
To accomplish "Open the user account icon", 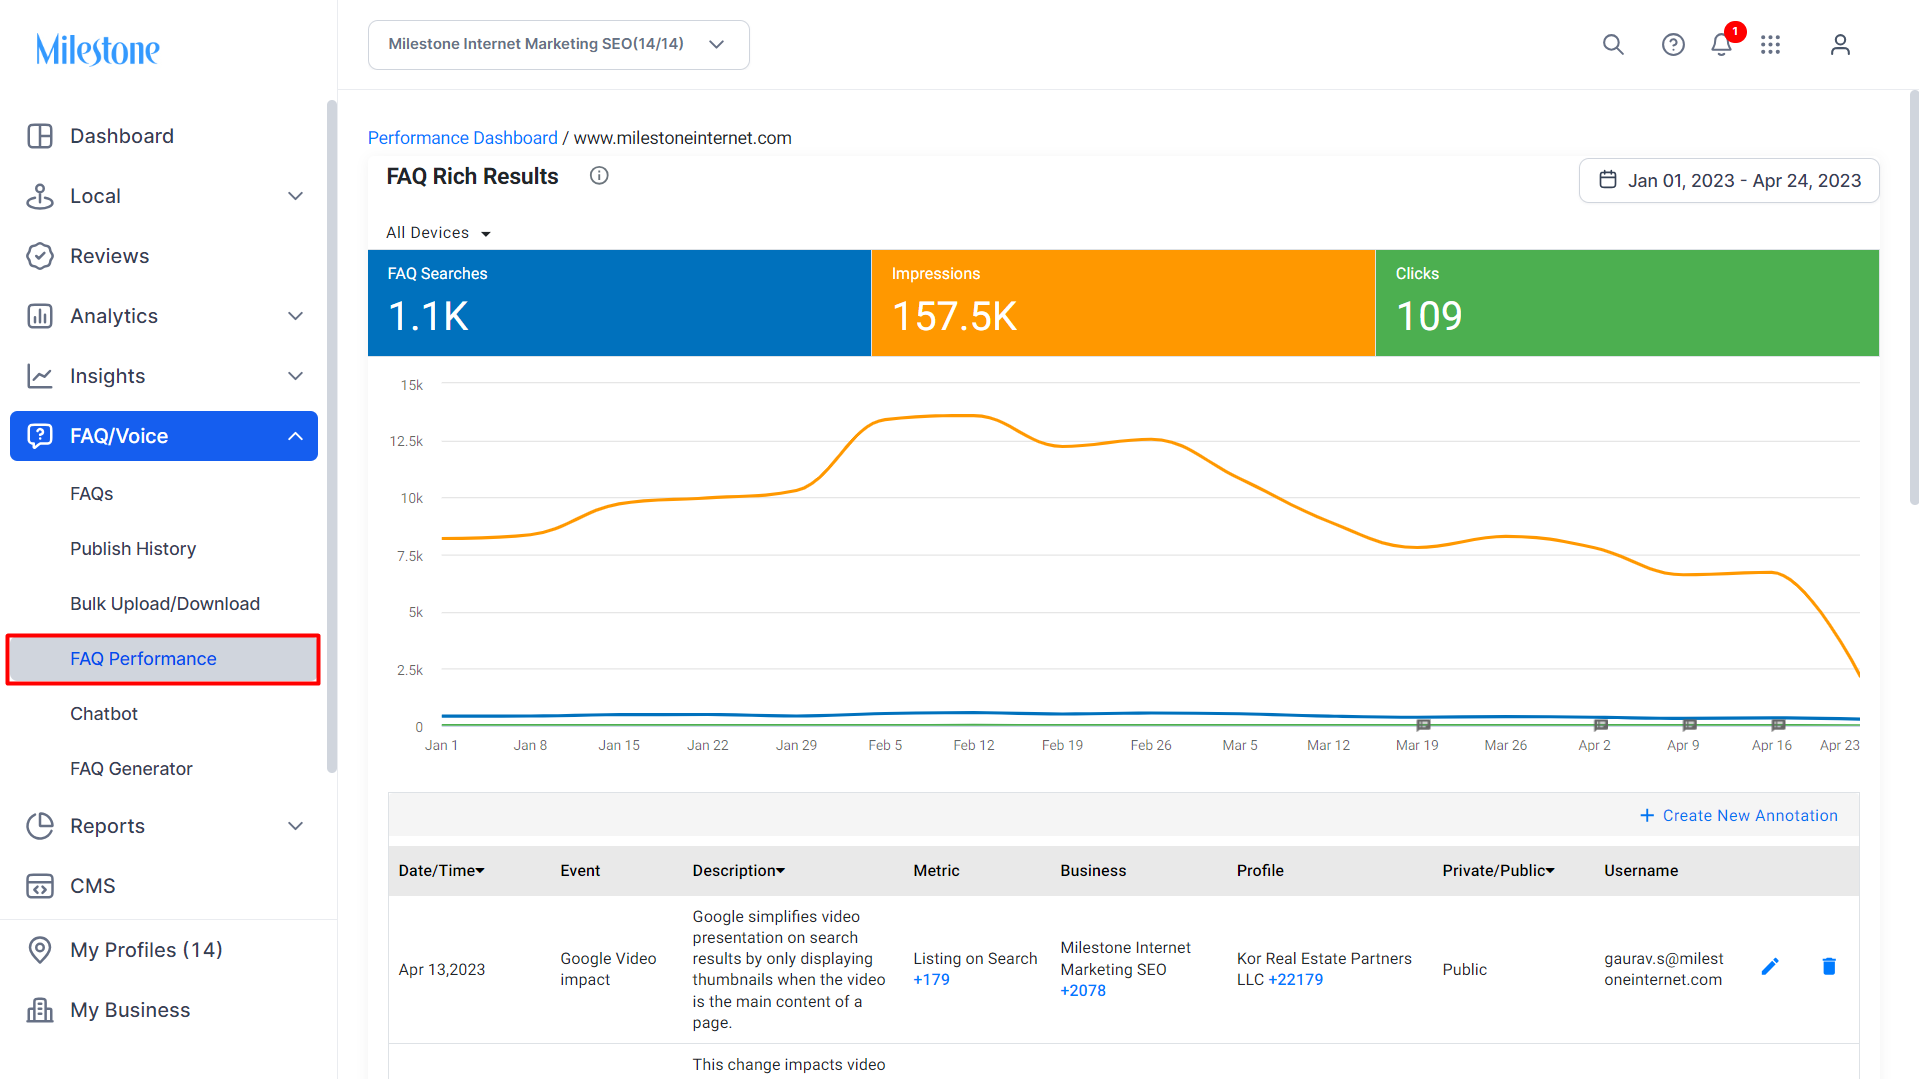I will pyautogui.click(x=1840, y=45).
